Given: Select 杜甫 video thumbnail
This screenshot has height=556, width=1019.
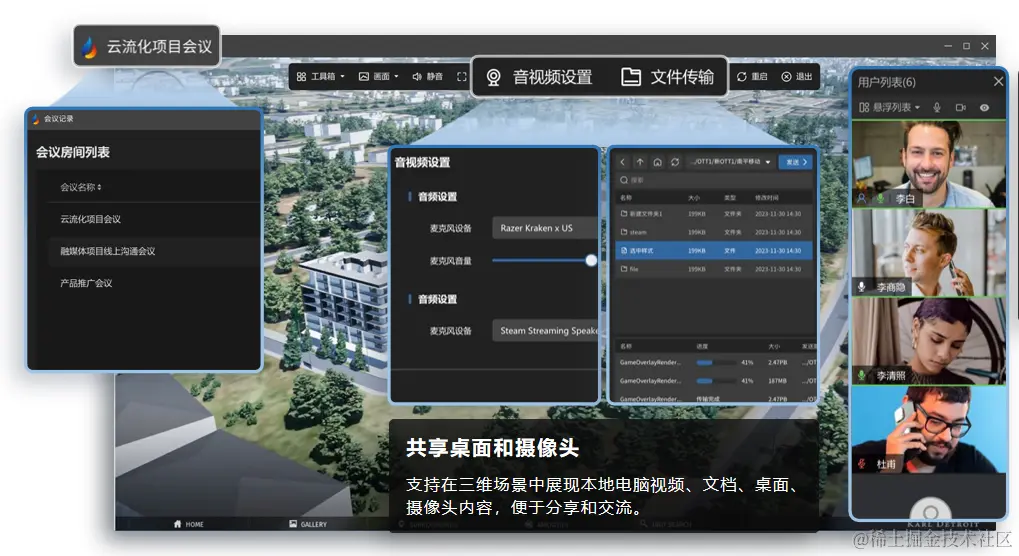Looking at the screenshot, I should (x=929, y=430).
